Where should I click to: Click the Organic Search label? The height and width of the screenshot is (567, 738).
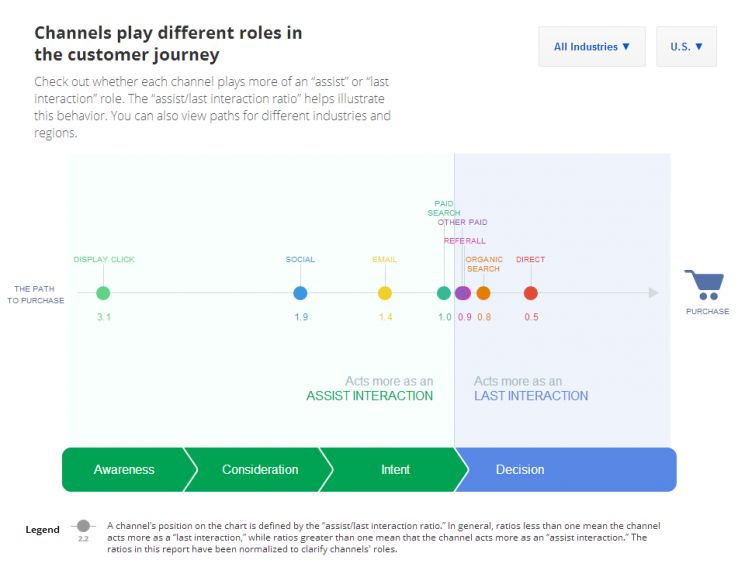484,264
